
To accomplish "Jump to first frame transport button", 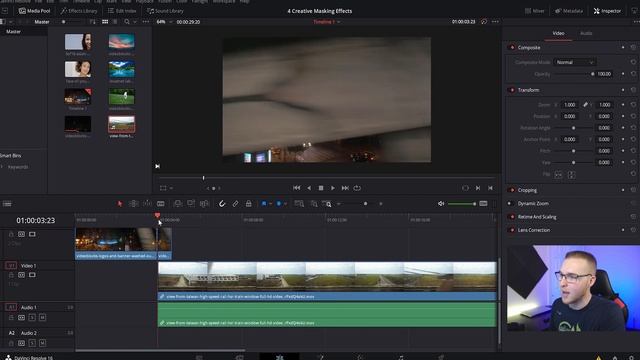I will click(296, 188).
